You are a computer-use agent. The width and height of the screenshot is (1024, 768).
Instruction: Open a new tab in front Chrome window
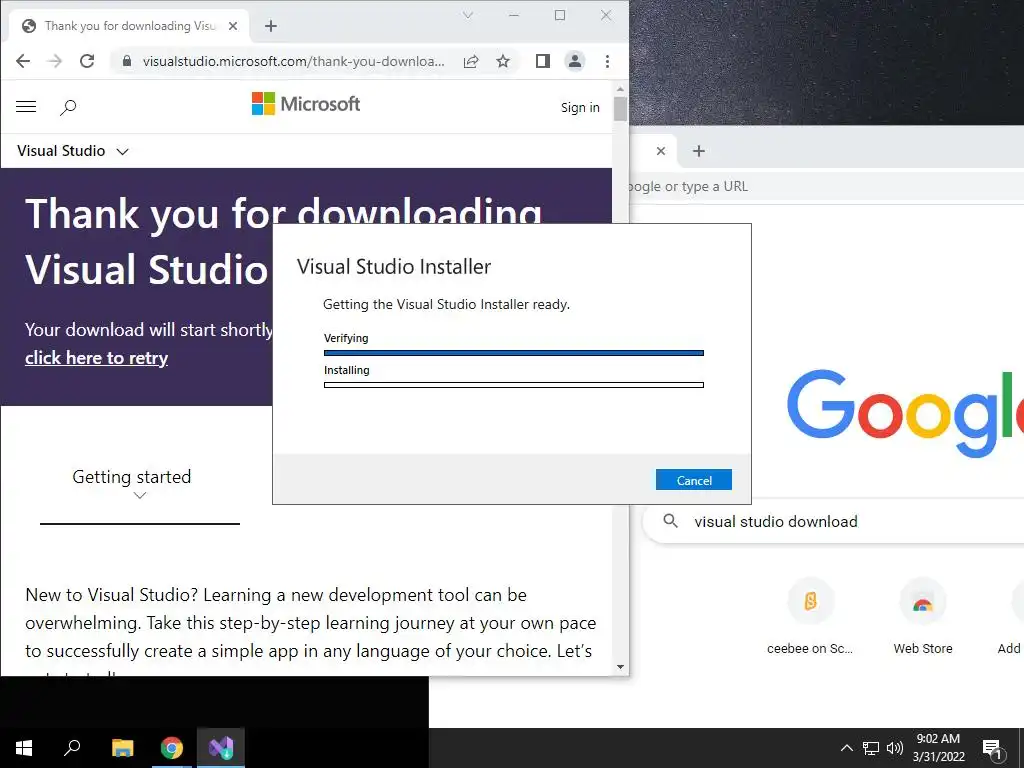pyautogui.click(x=270, y=26)
